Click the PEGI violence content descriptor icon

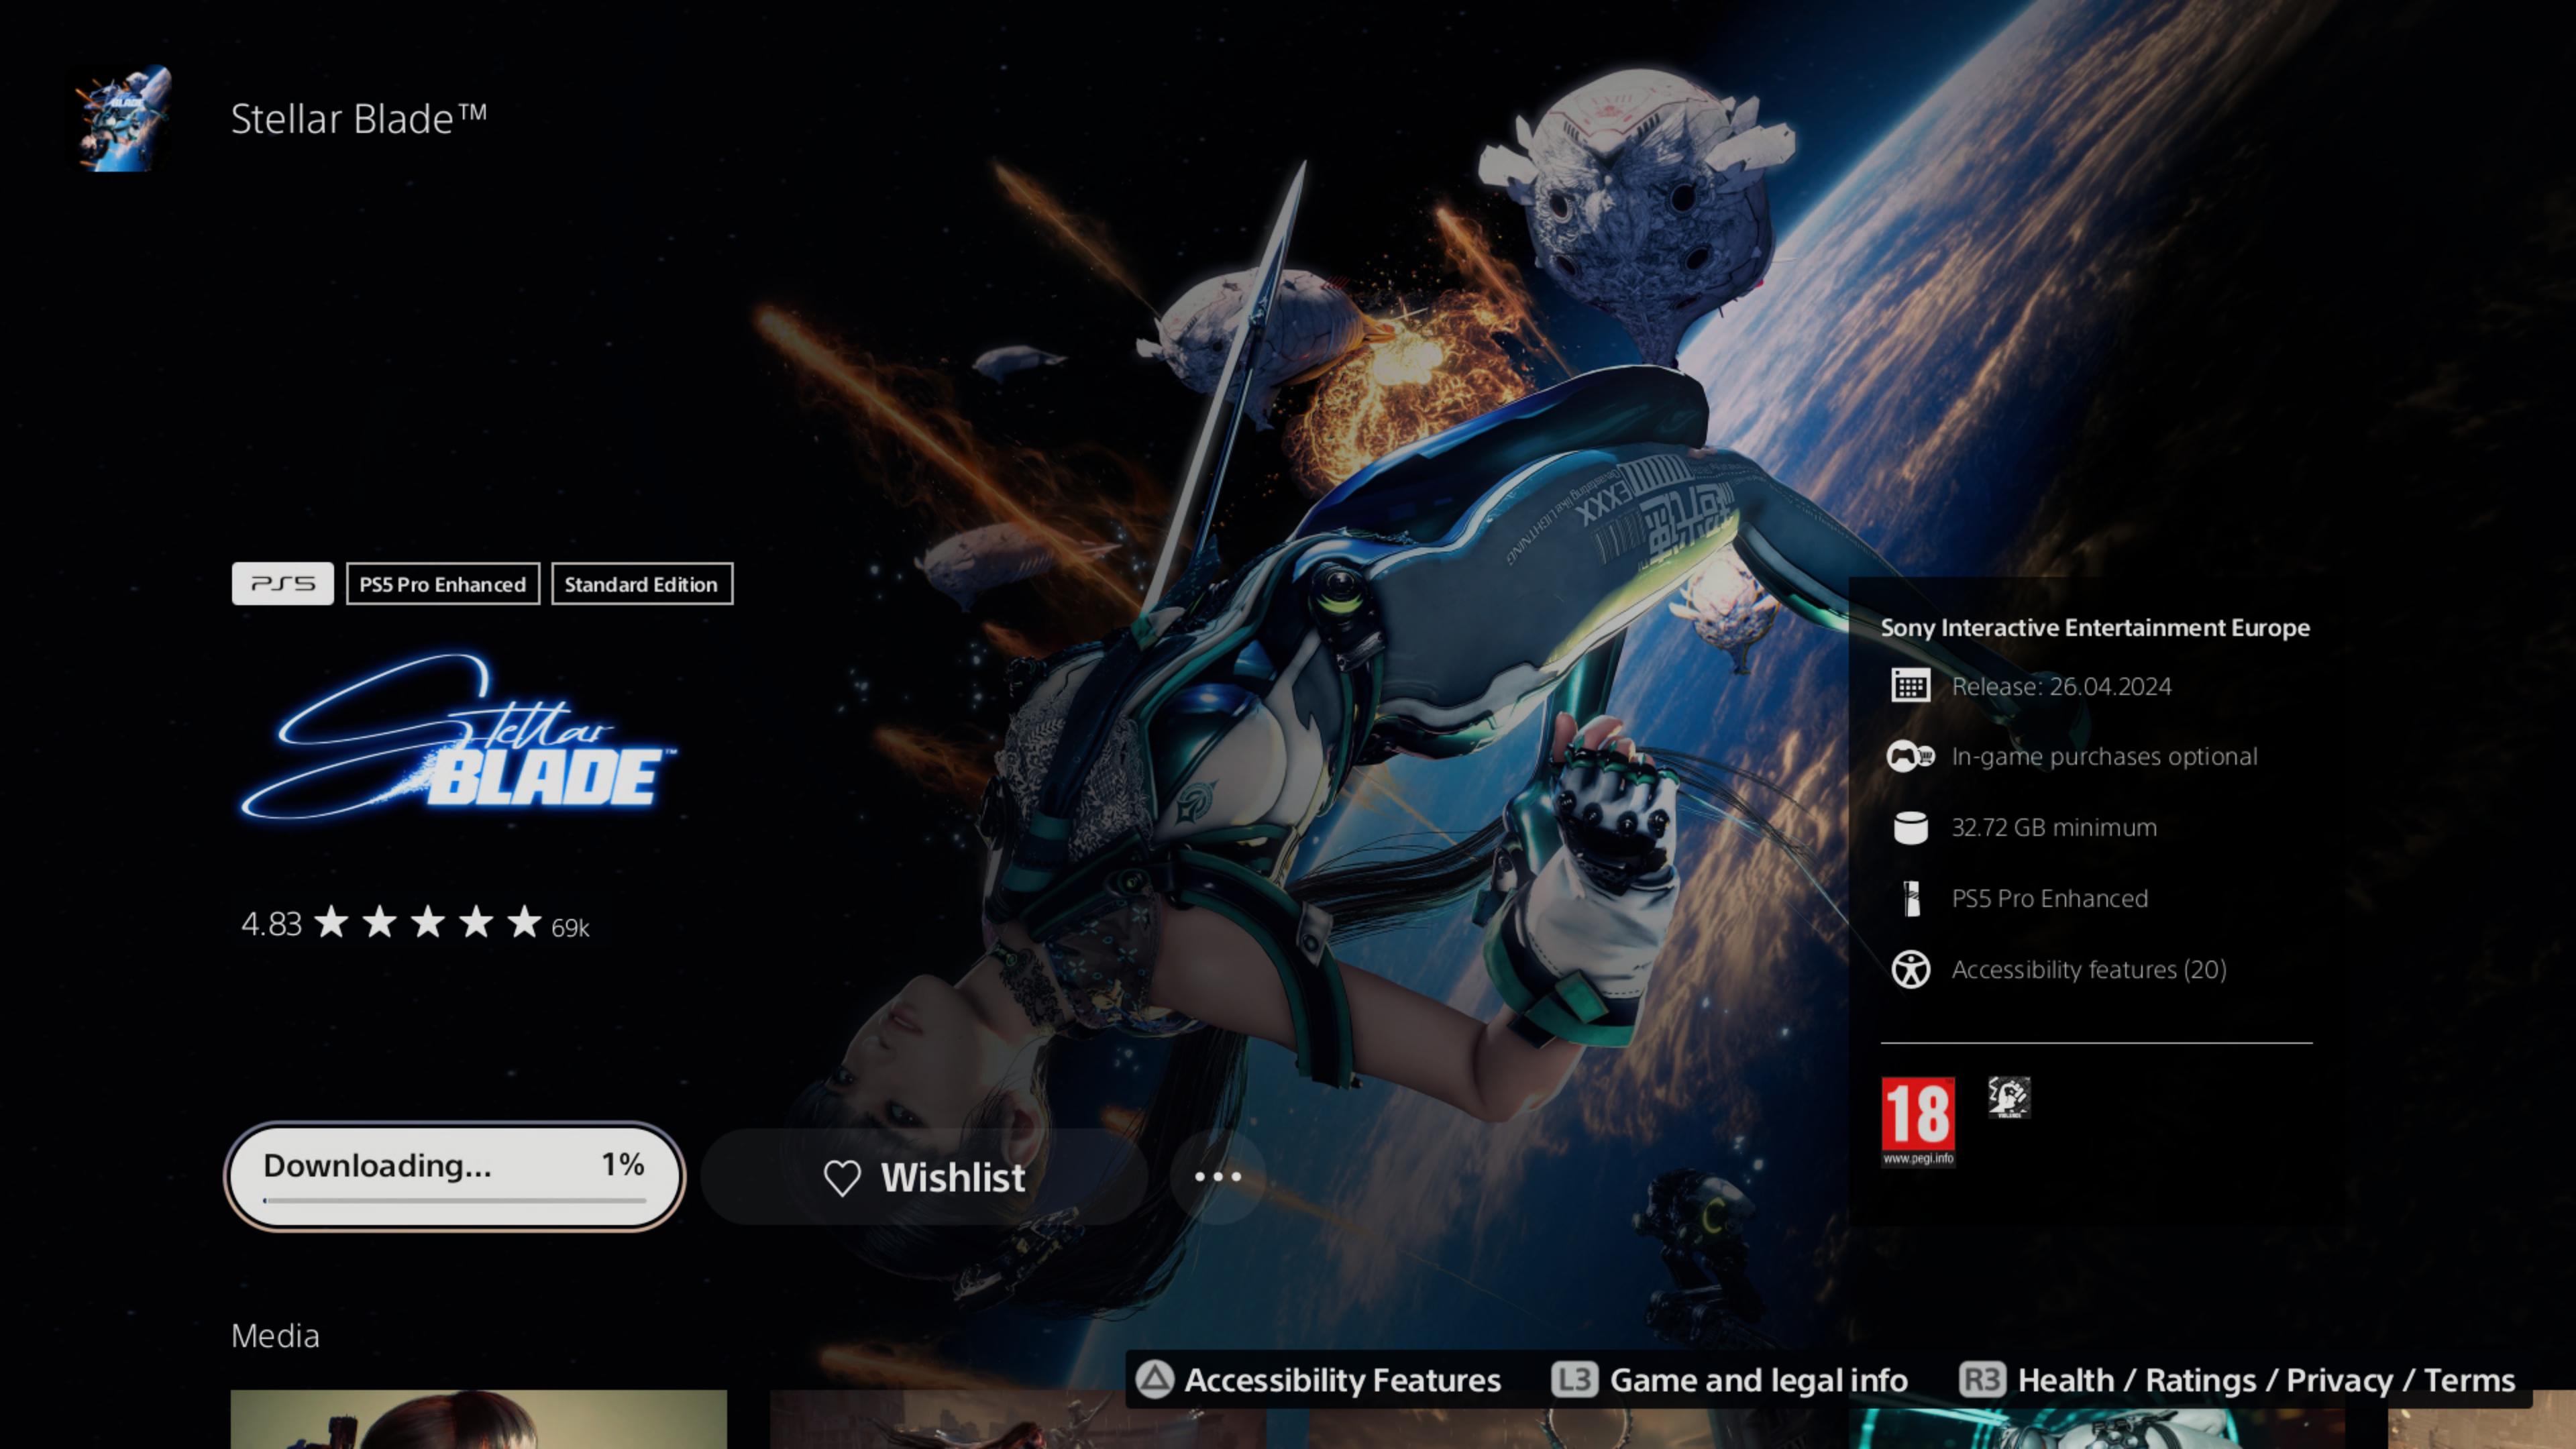pos(2008,1097)
